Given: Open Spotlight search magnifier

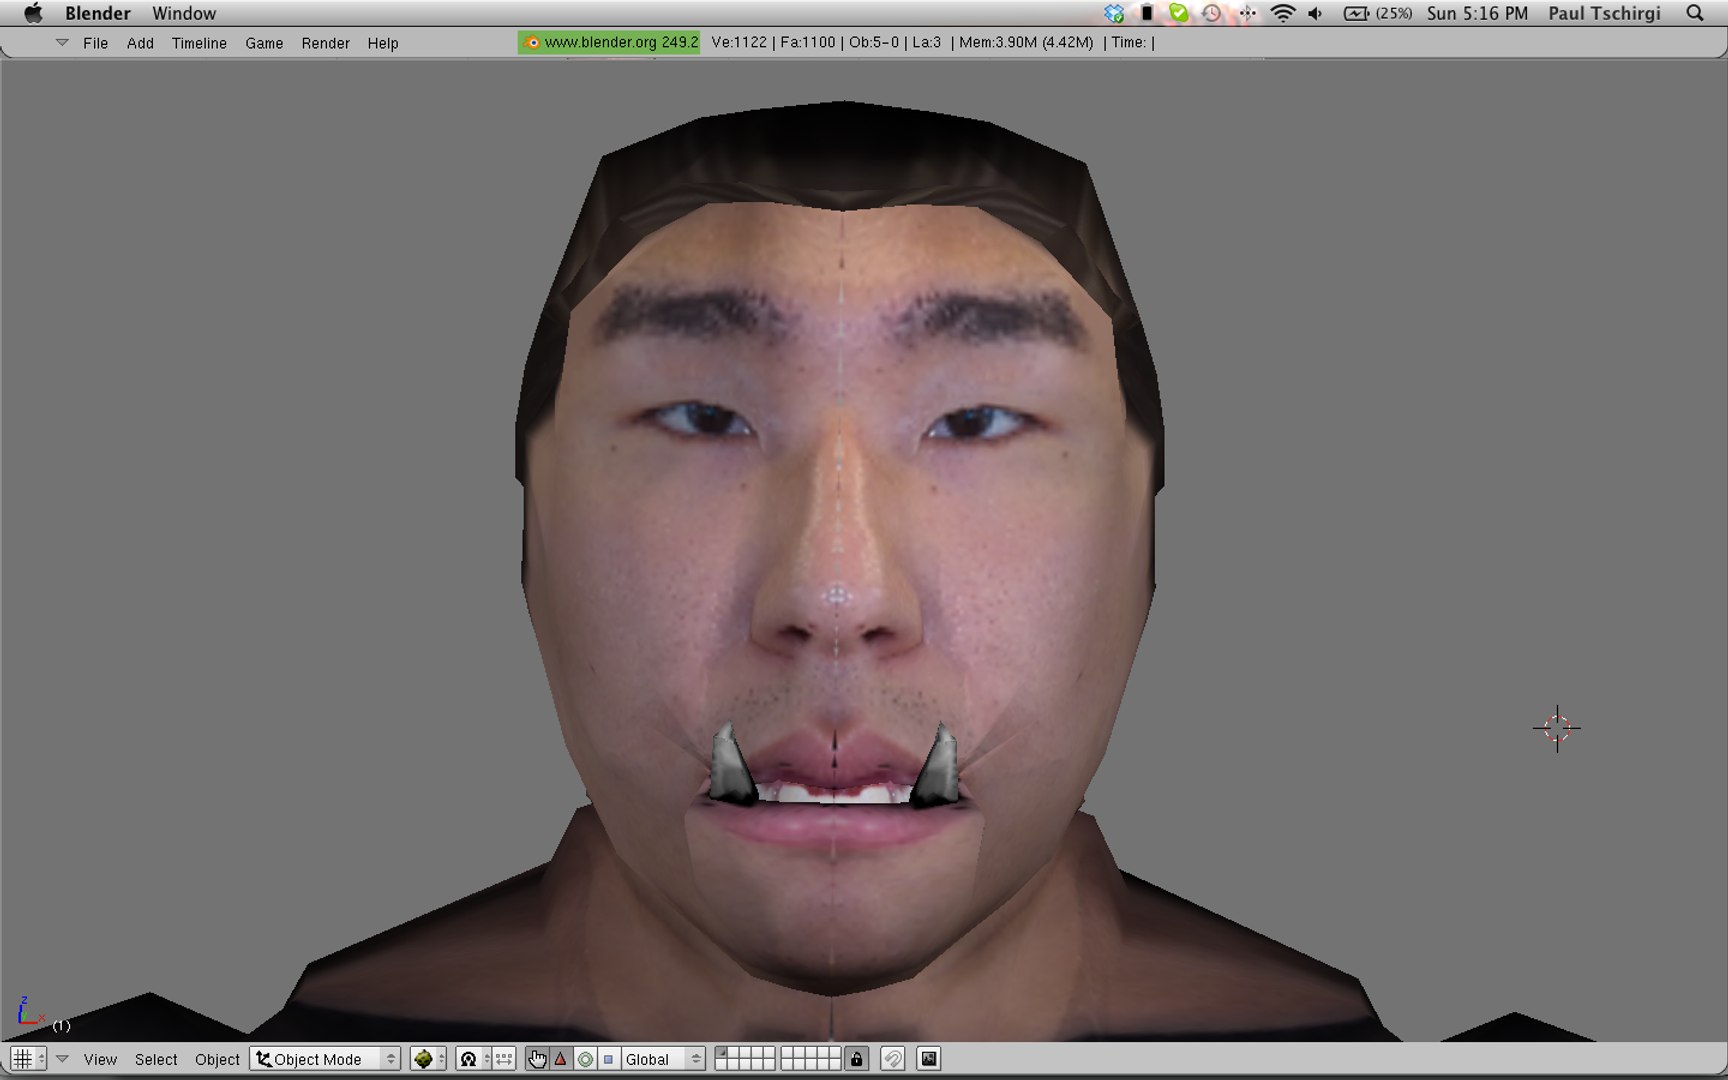Looking at the screenshot, I should point(1695,13).
